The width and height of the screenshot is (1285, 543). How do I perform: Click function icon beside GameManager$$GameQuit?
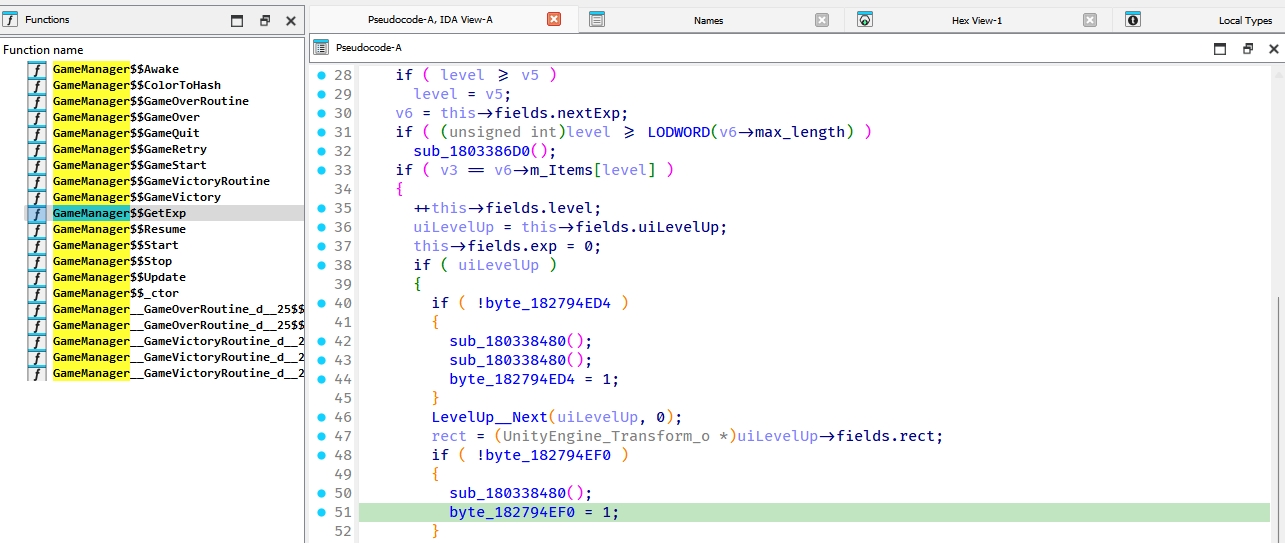click(37, 133)
